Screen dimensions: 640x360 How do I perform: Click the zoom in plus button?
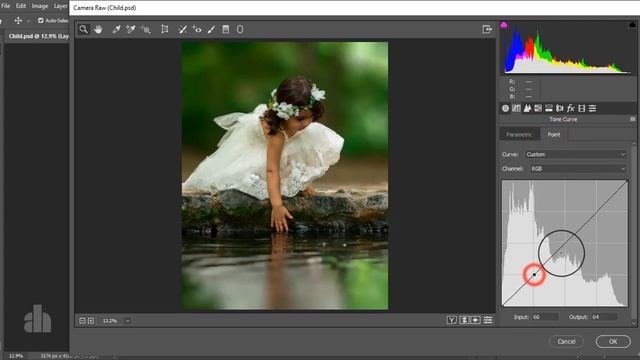click(x=91, y=321)
